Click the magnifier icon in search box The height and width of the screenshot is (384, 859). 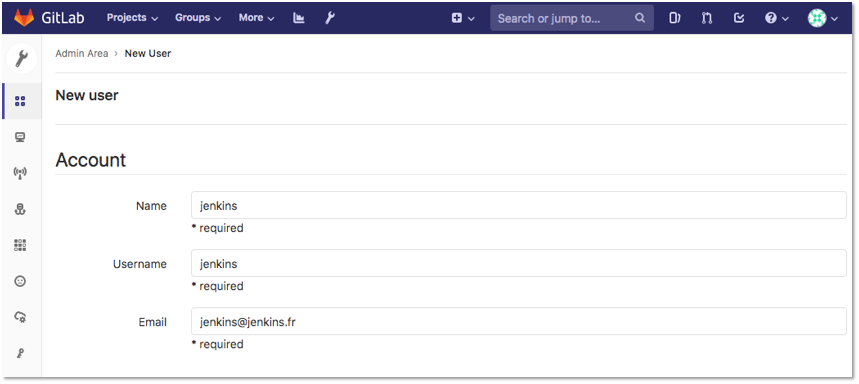click(x=640, y=18)
